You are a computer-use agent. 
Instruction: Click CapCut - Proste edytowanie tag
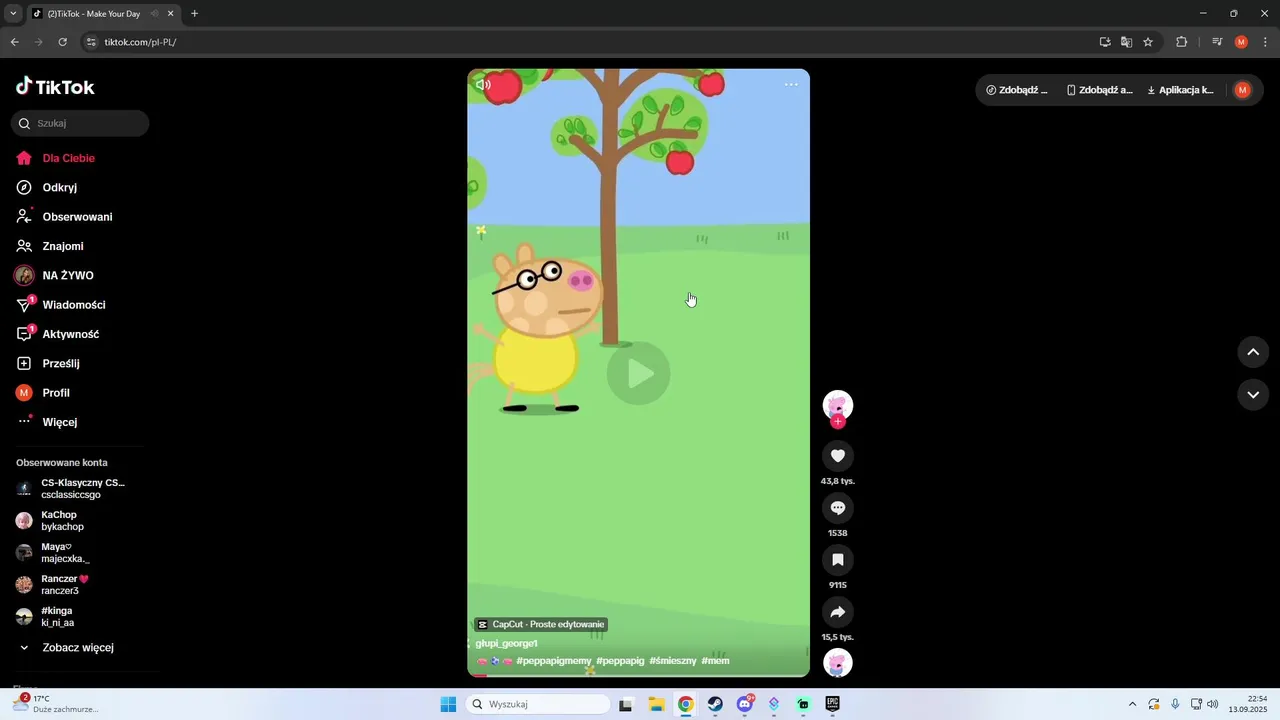(x=540, y=624)
